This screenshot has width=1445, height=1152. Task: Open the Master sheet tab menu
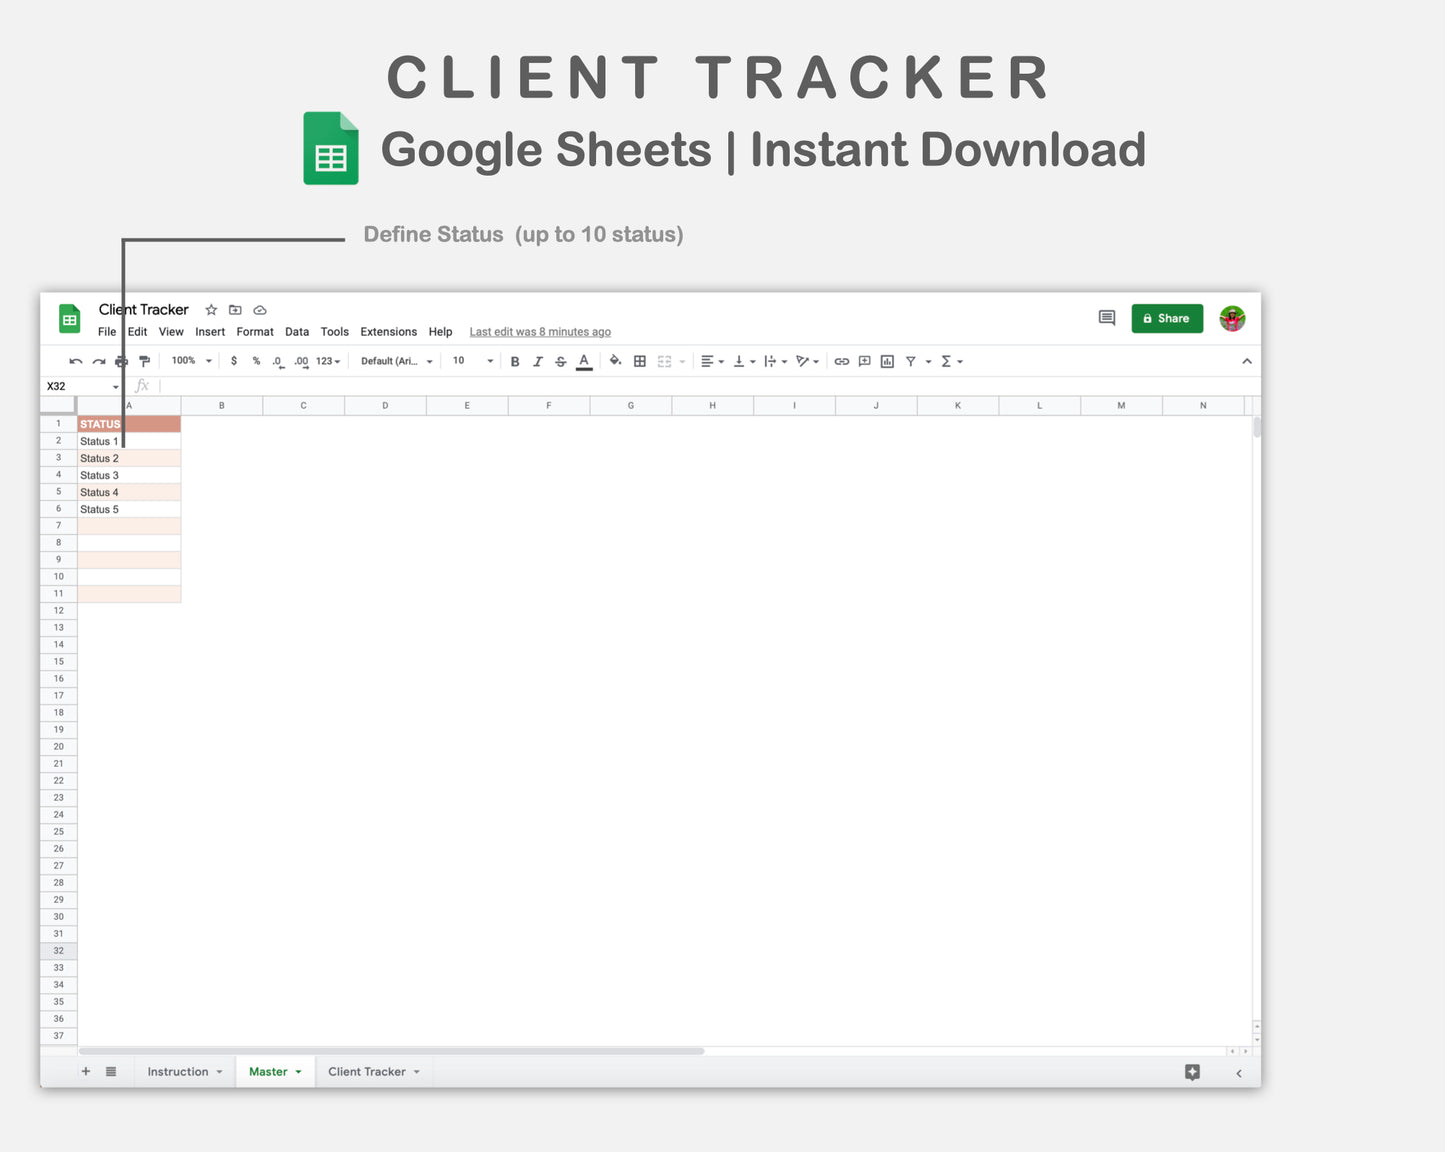pyautogui.click(x=298, y=1071)
